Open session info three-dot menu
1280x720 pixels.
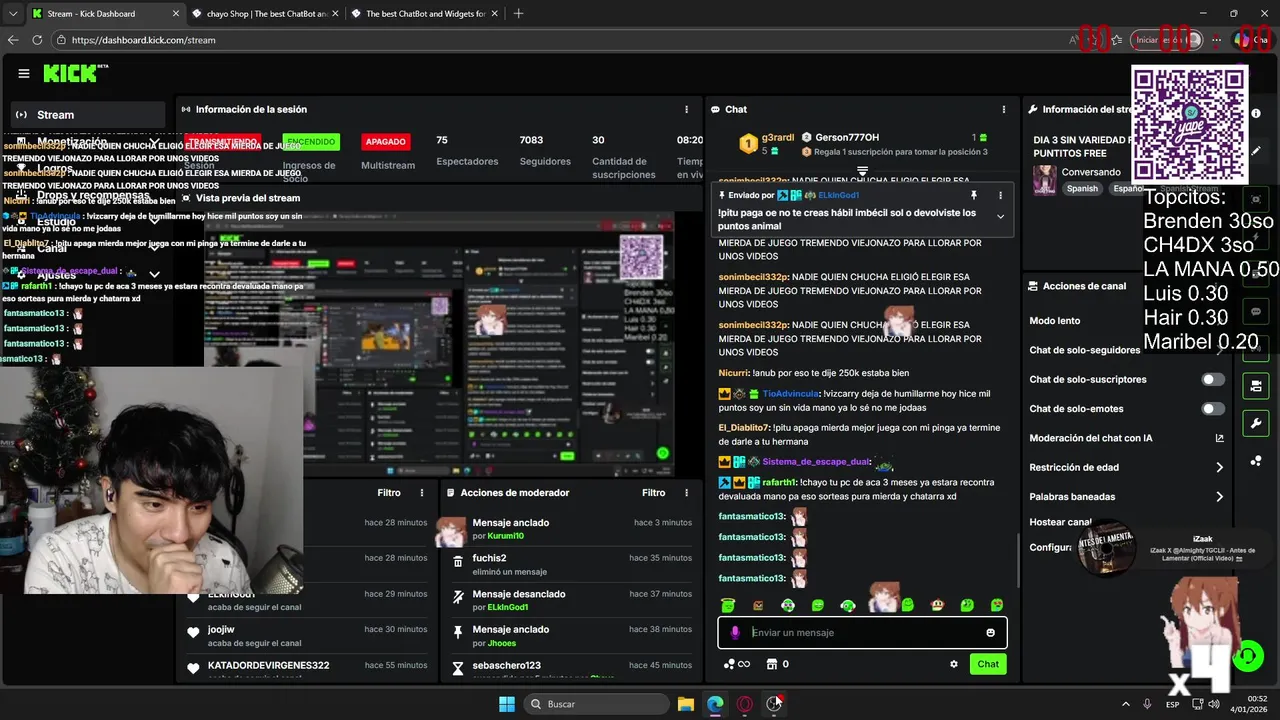686,109
